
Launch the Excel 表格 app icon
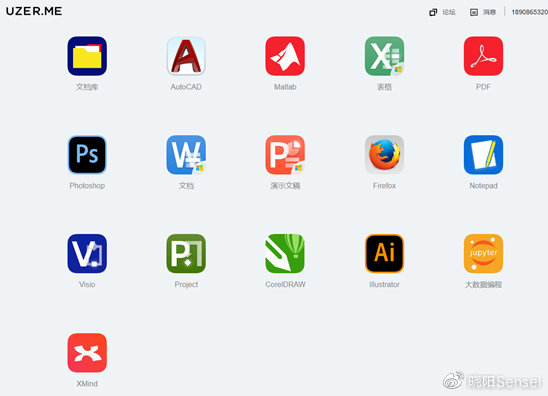(x=384, y=56)
